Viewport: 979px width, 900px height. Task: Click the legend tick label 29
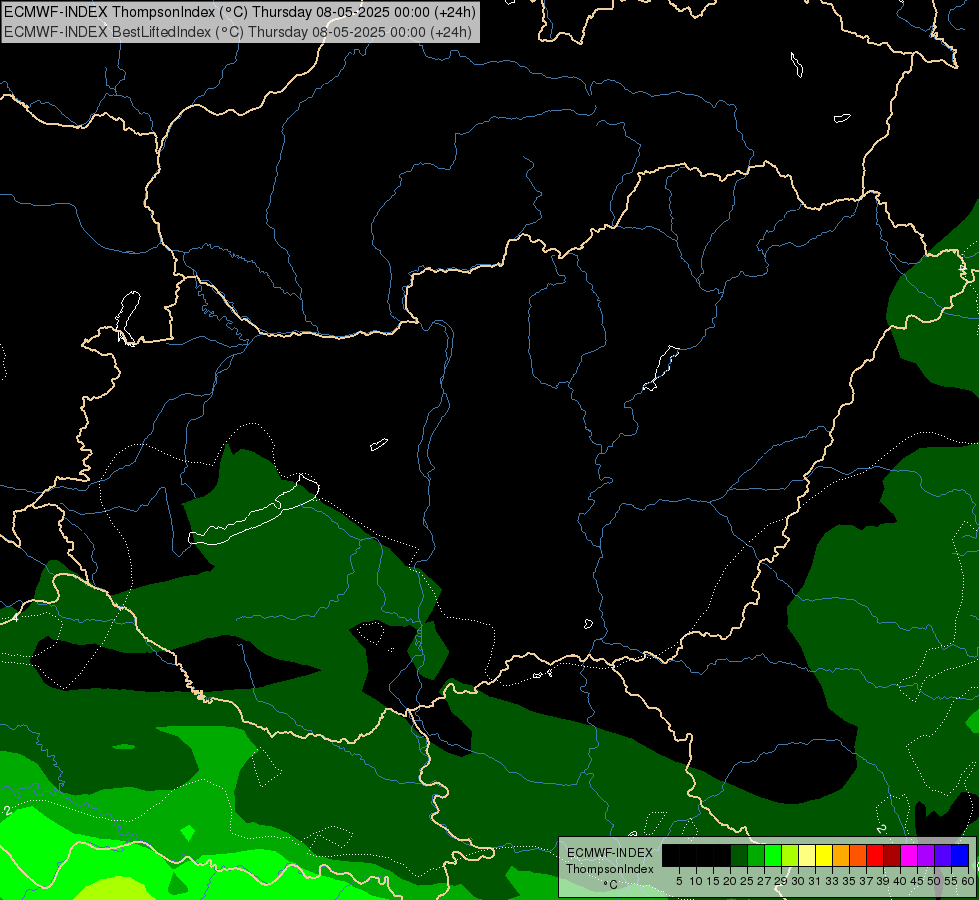pyautogui.click(x=781, y=881)
